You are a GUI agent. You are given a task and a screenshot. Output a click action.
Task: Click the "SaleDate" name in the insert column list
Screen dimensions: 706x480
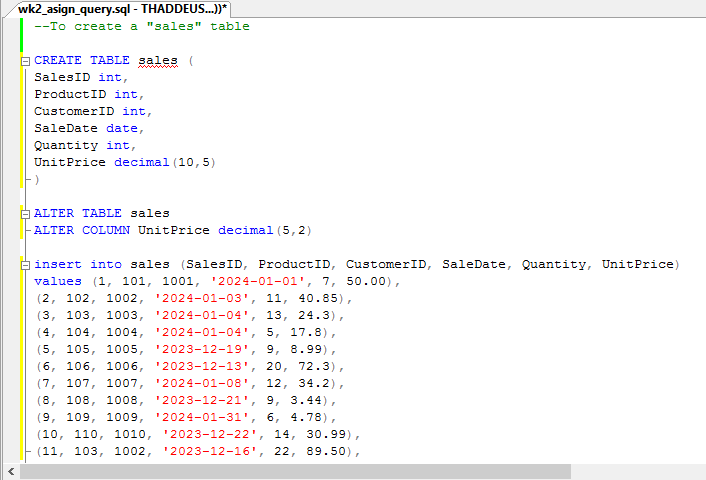[474, 264]
